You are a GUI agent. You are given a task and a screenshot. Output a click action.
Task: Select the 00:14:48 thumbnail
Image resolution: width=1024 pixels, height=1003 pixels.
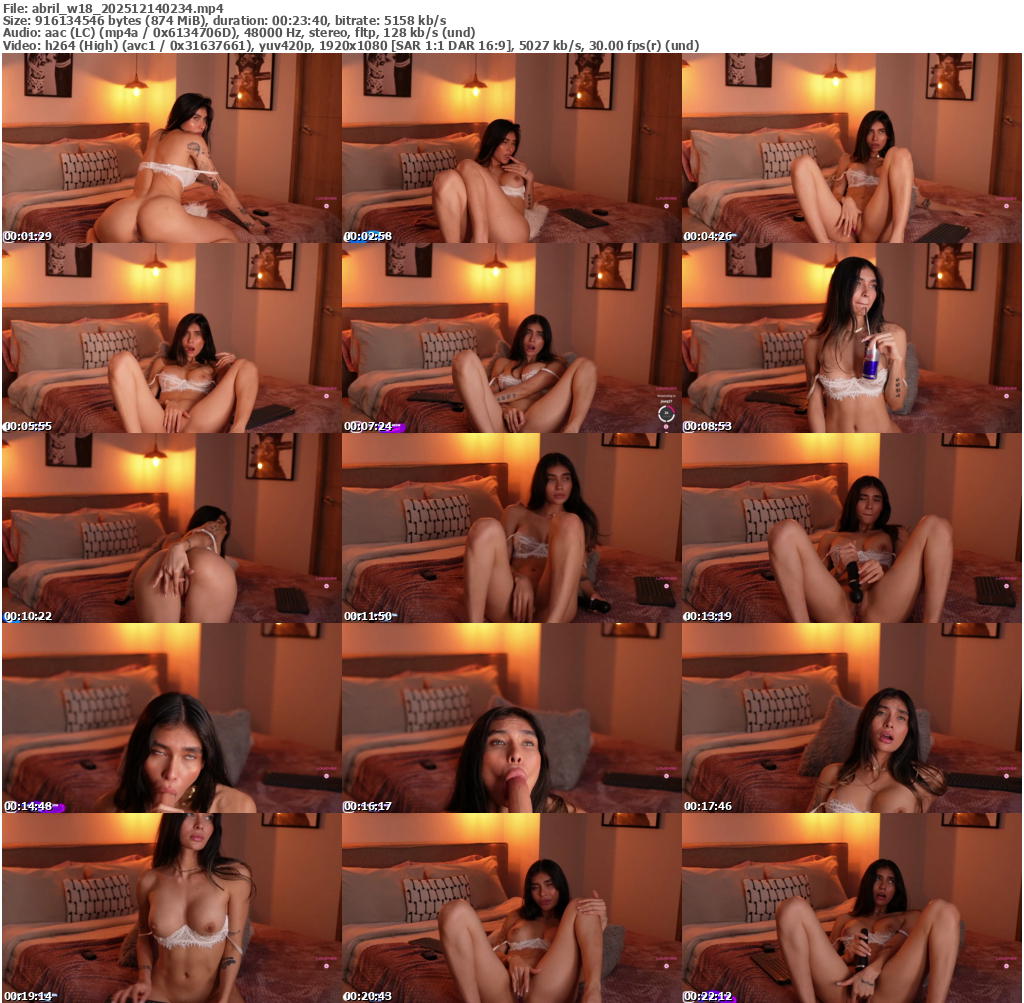click(x=171, y=718)
